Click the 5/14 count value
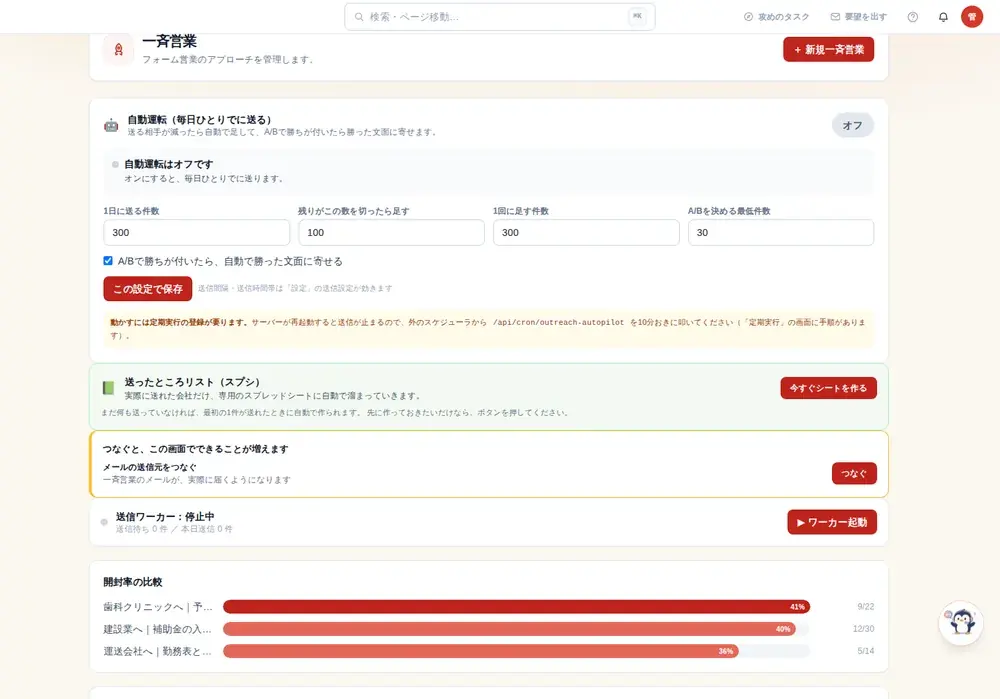The image size is (1000, 699). (x=865, y=651)
